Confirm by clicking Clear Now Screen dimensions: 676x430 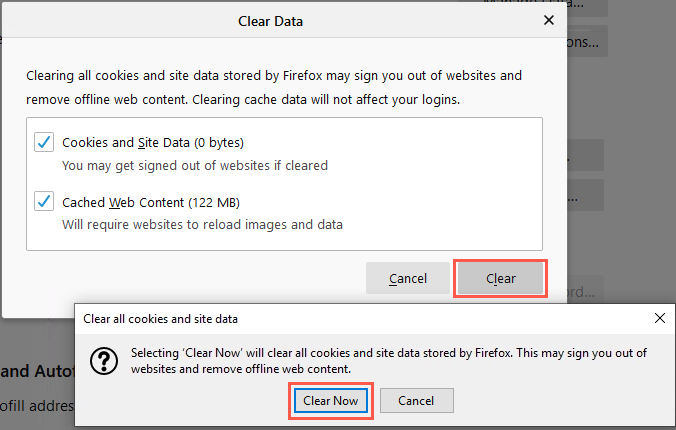[x=331, y=401]
